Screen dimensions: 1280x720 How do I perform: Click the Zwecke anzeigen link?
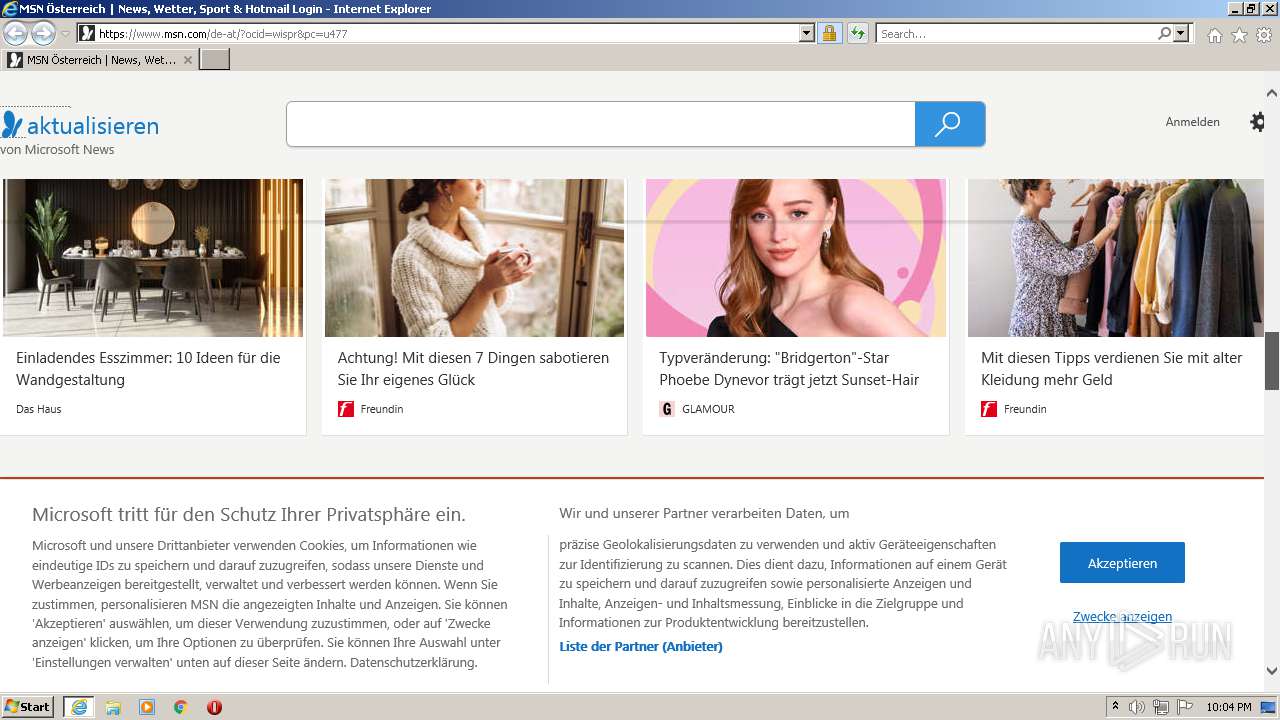pyautogui.click(x=1122, y=617)
